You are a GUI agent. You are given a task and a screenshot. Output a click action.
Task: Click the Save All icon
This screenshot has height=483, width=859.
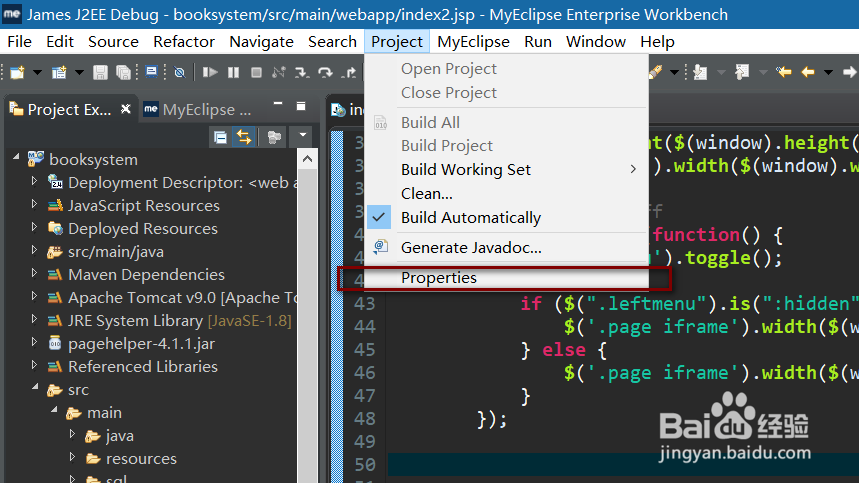point(124,72)
